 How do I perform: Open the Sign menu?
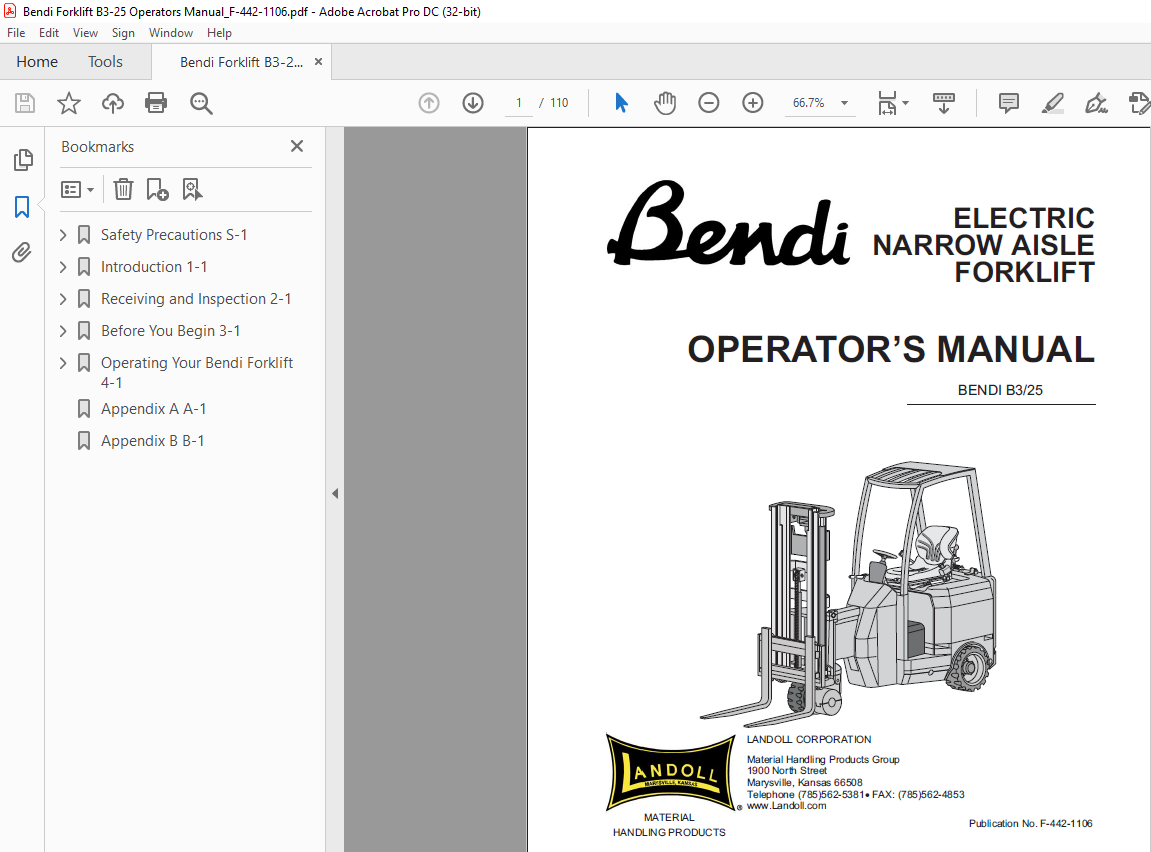tap(123, 33)
